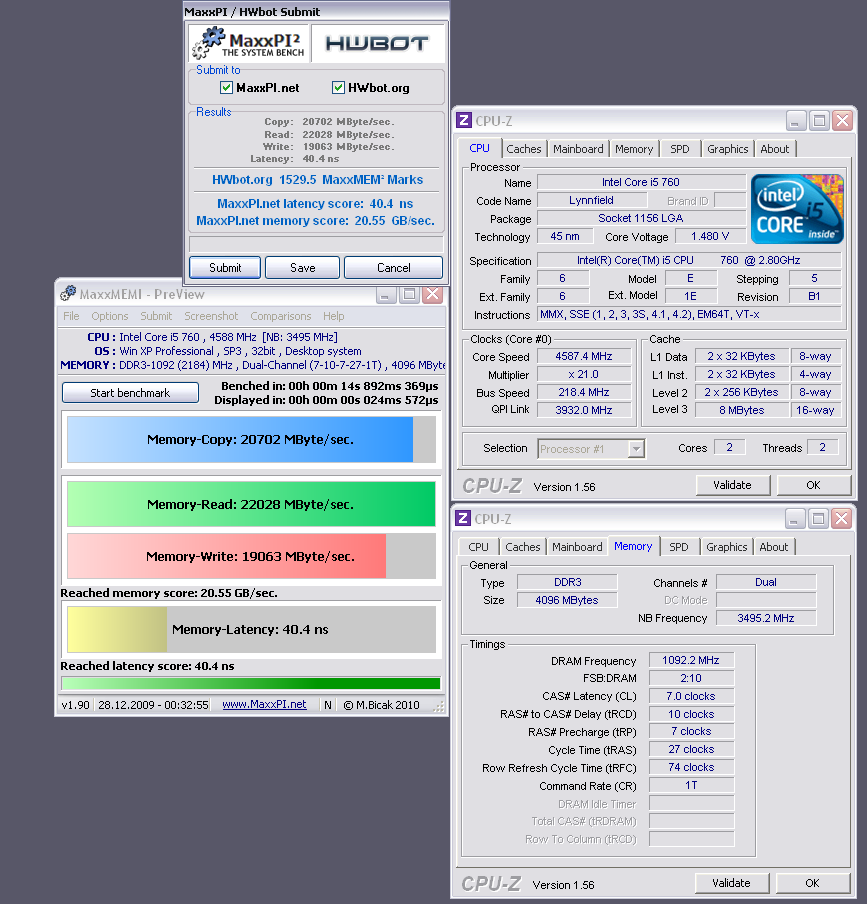
Task: Maximize the MaxxMEM PreView window
Action: pos(409,295)
